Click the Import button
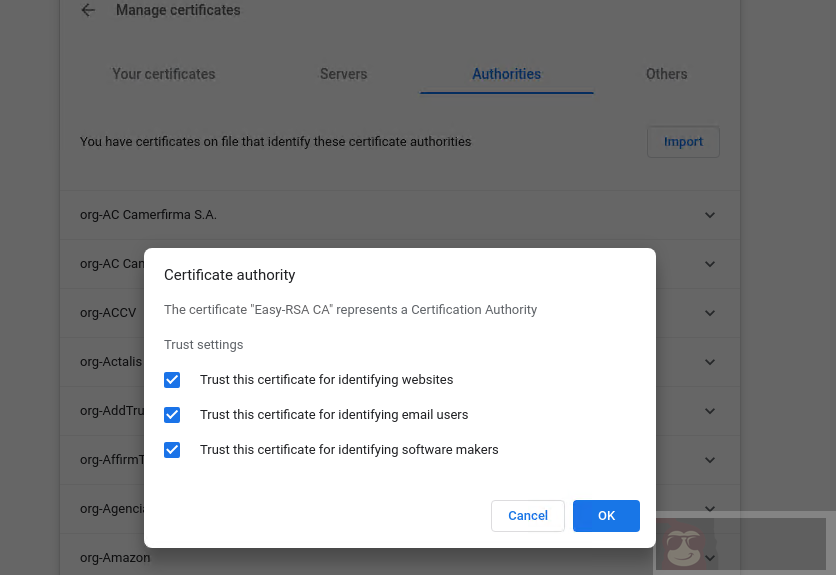 [x=683, y=142]
